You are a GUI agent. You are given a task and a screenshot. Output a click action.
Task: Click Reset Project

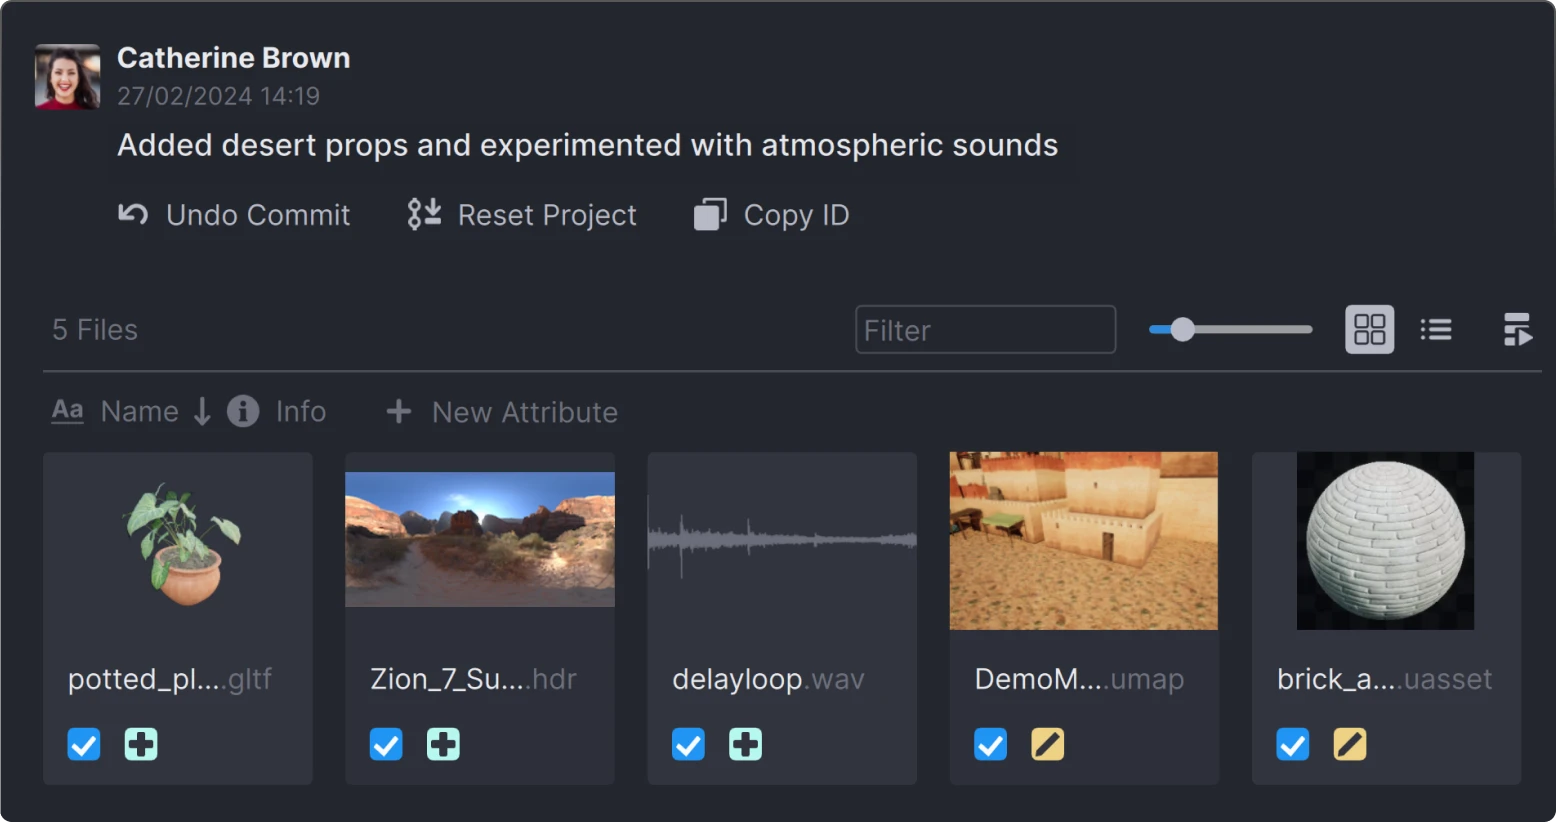point(521,214)
